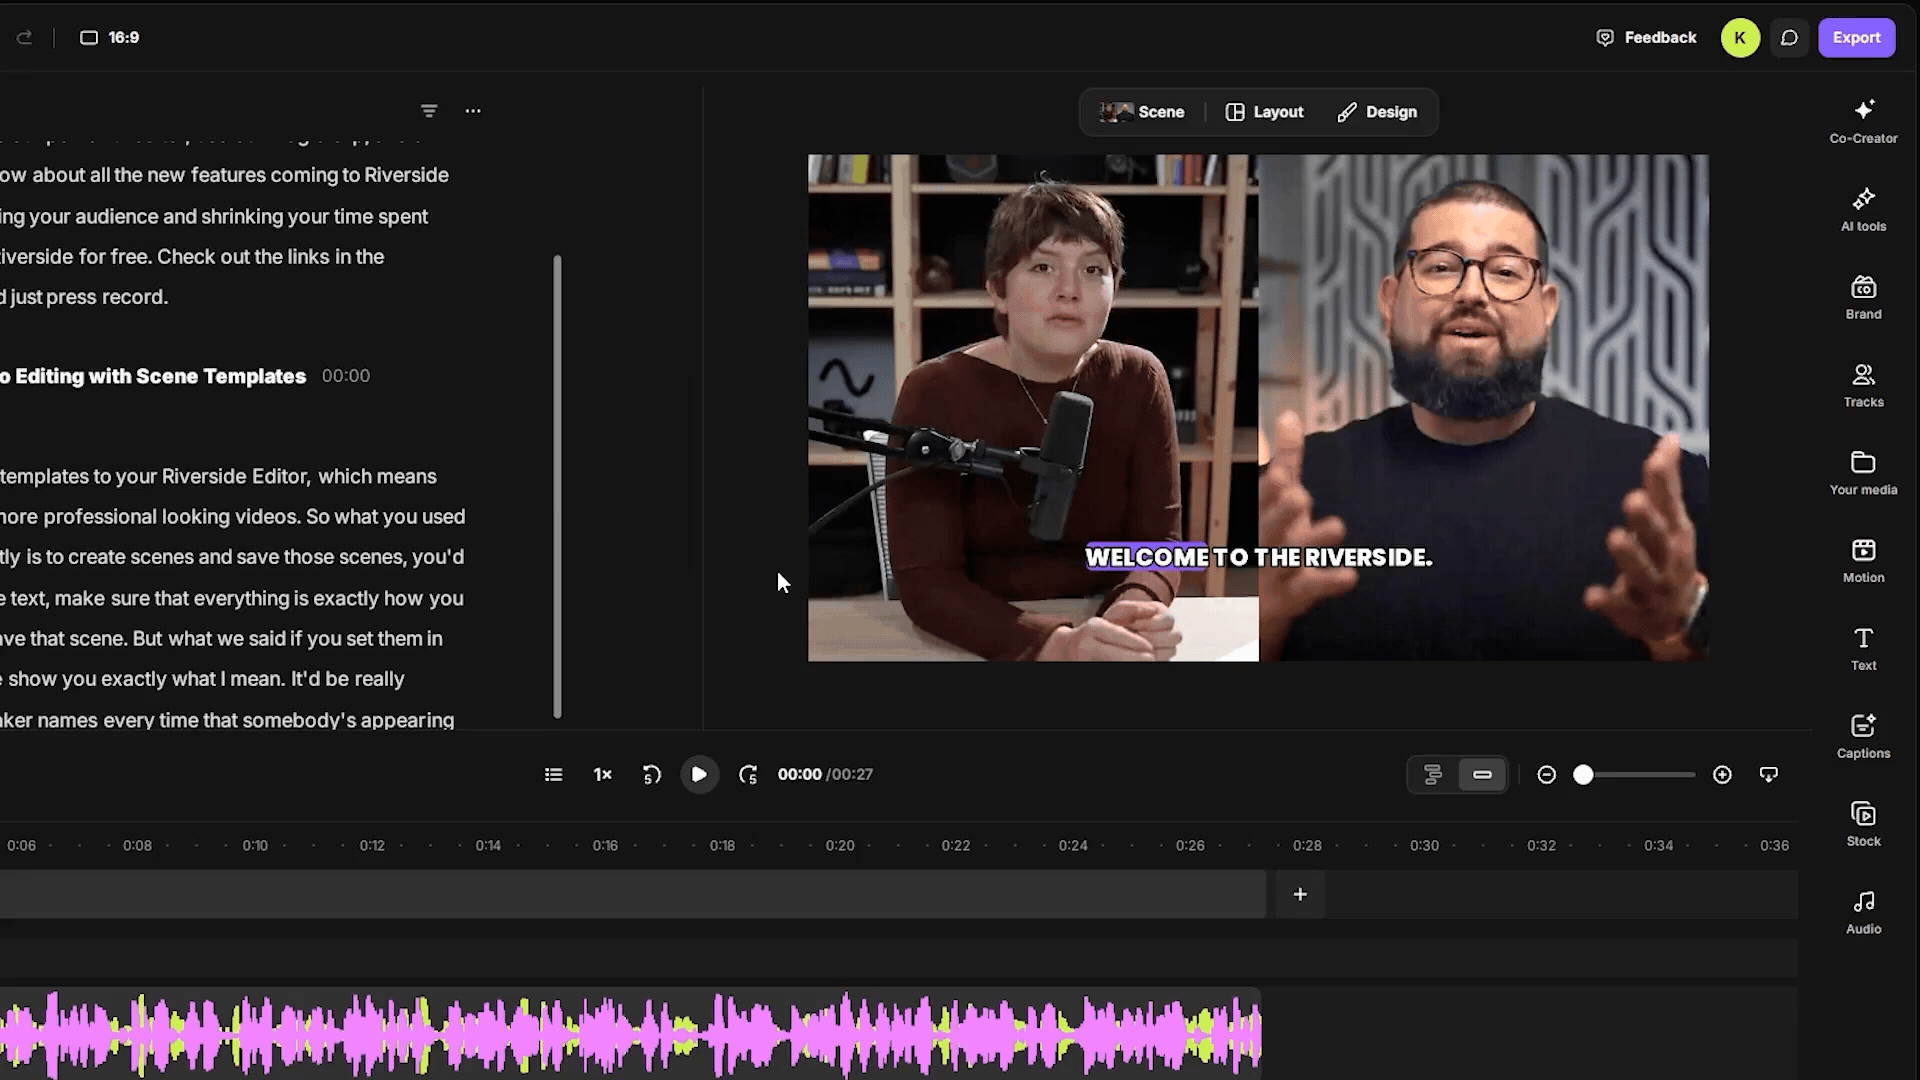Click the fit timeline icon
Screen dimensions: 1920x1080
[1769, 775]
